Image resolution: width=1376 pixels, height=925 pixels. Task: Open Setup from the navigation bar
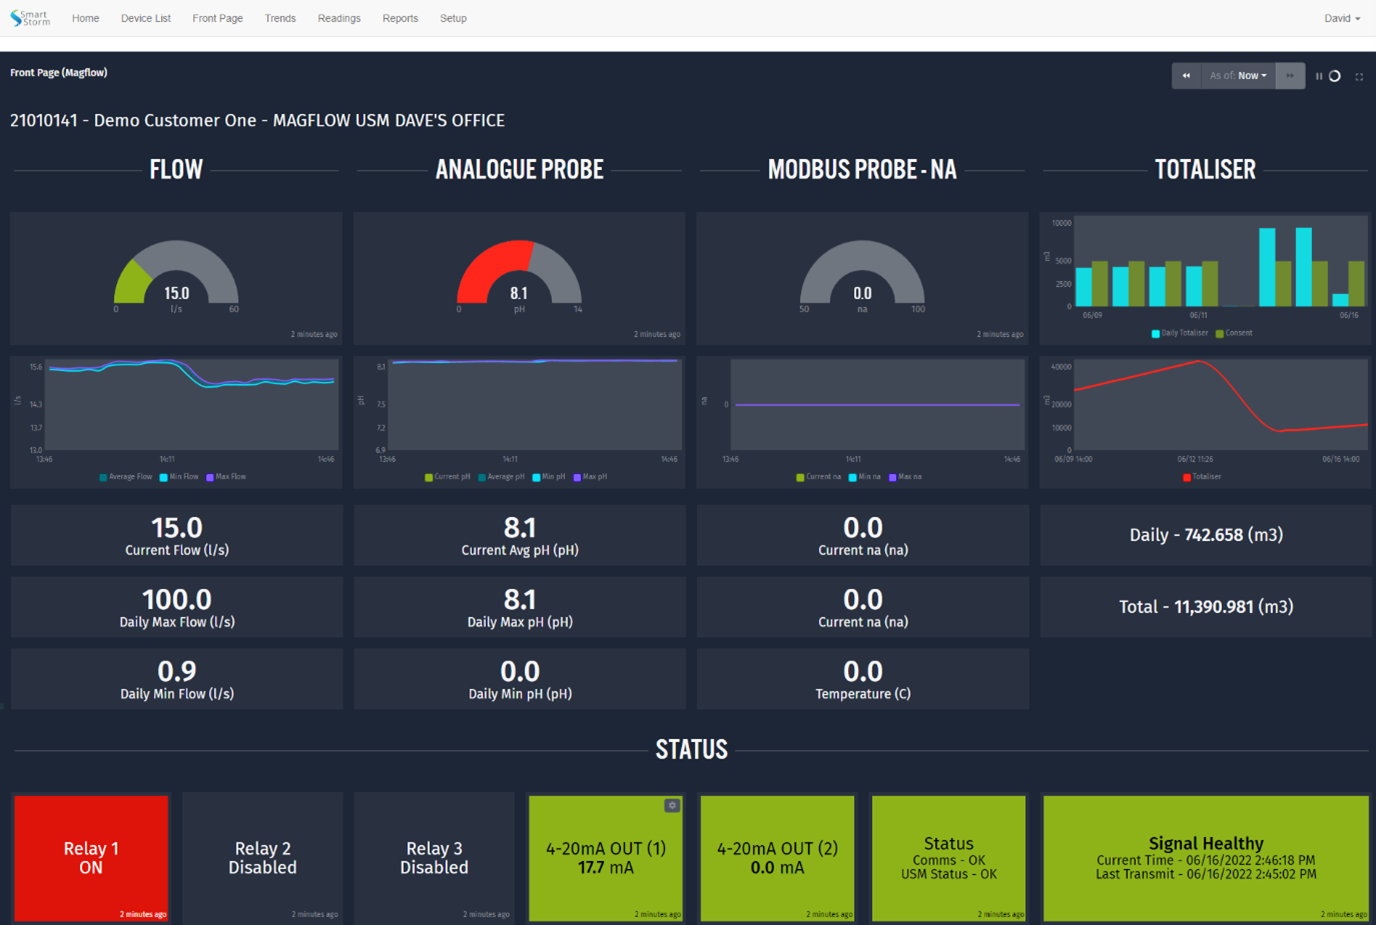click(x=453, y=17)
